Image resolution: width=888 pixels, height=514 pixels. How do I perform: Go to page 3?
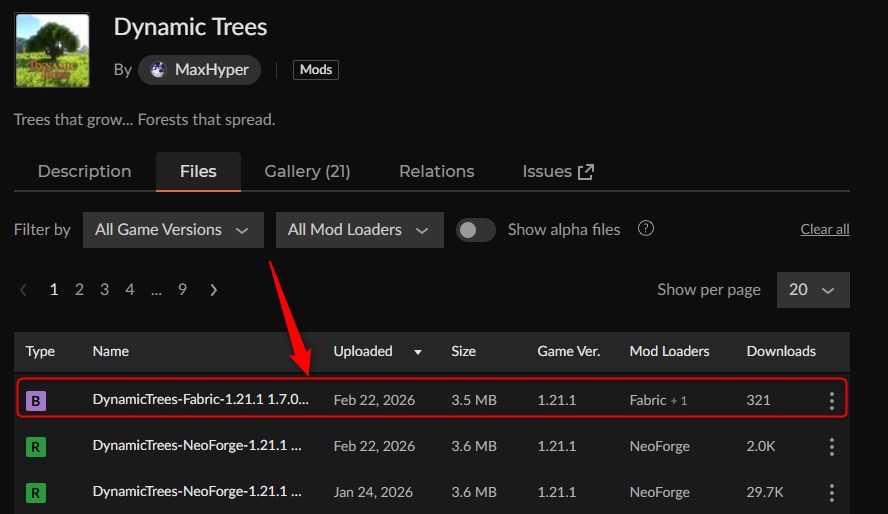(x=105, y=290)
